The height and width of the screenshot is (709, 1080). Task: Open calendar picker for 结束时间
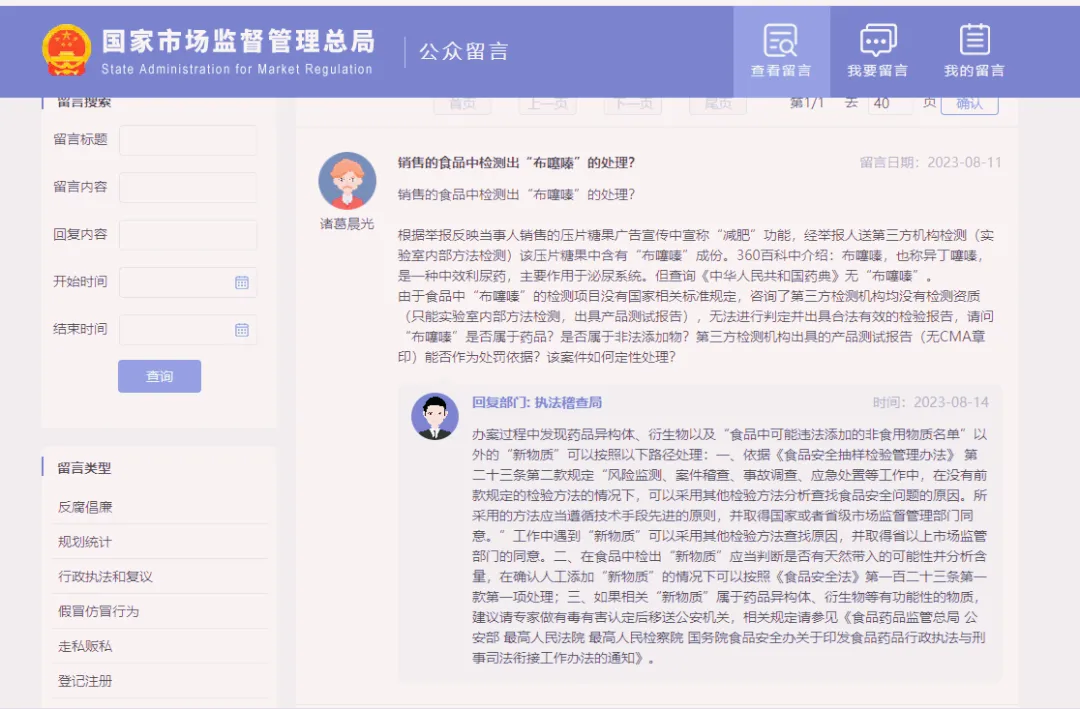click(242, 330)
